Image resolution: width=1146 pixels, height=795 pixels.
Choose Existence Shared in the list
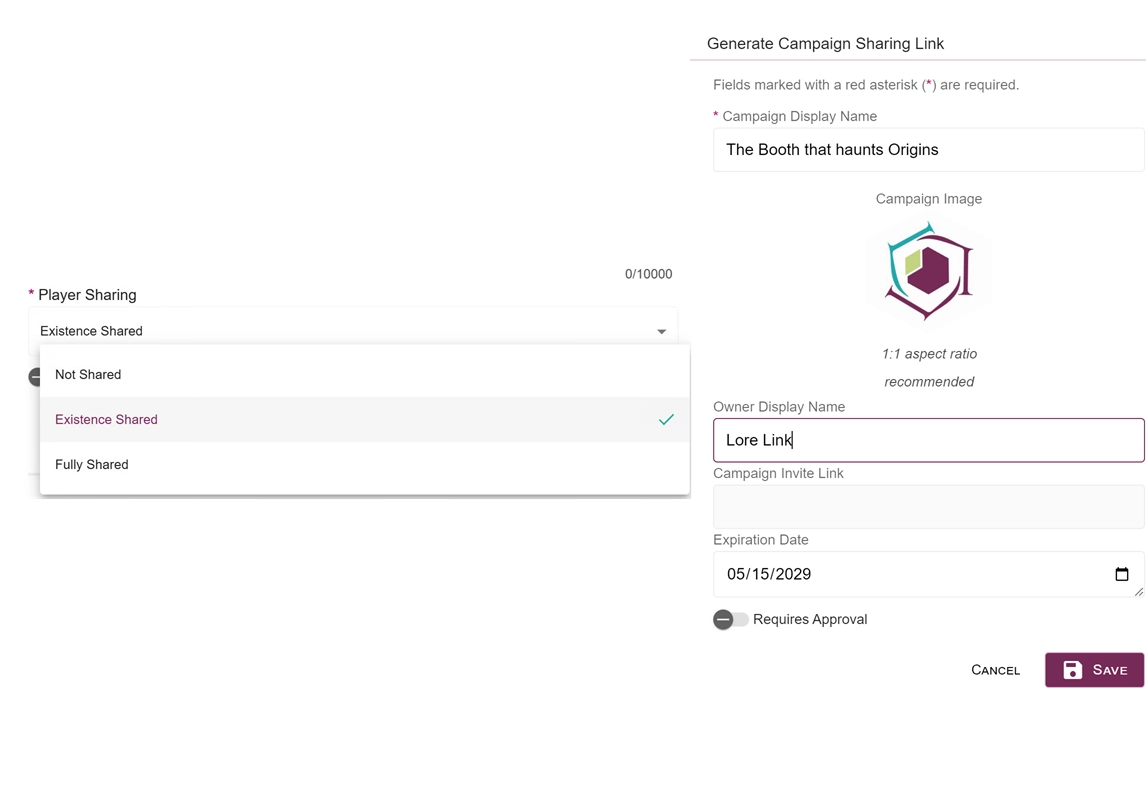coord(364,419)
